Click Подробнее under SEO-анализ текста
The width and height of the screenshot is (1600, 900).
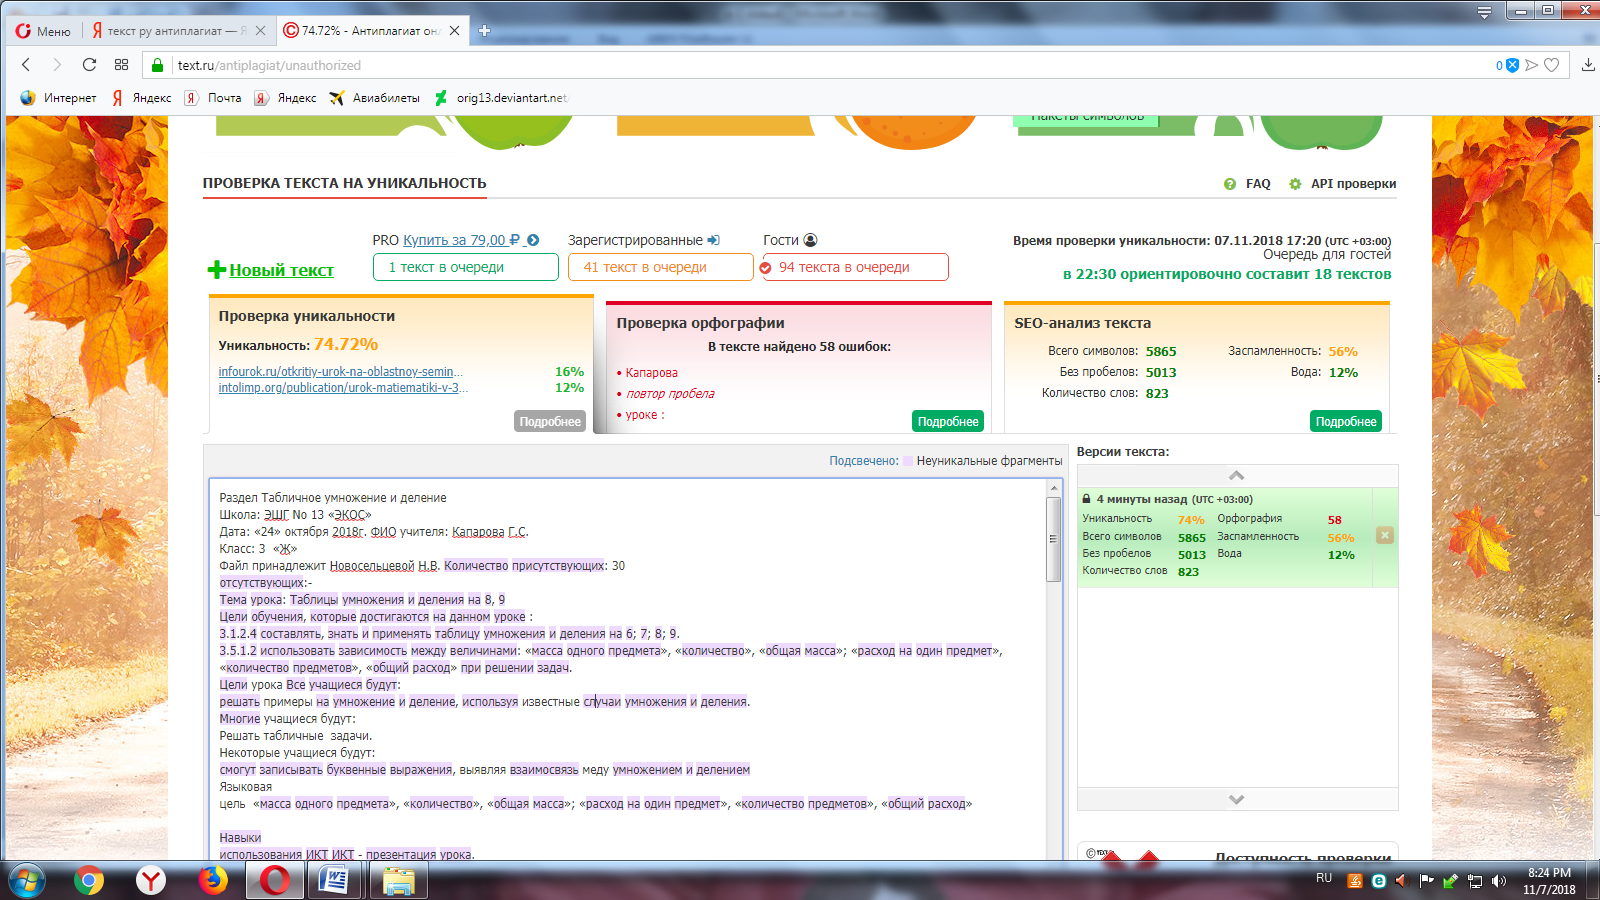coord(1346,421)
